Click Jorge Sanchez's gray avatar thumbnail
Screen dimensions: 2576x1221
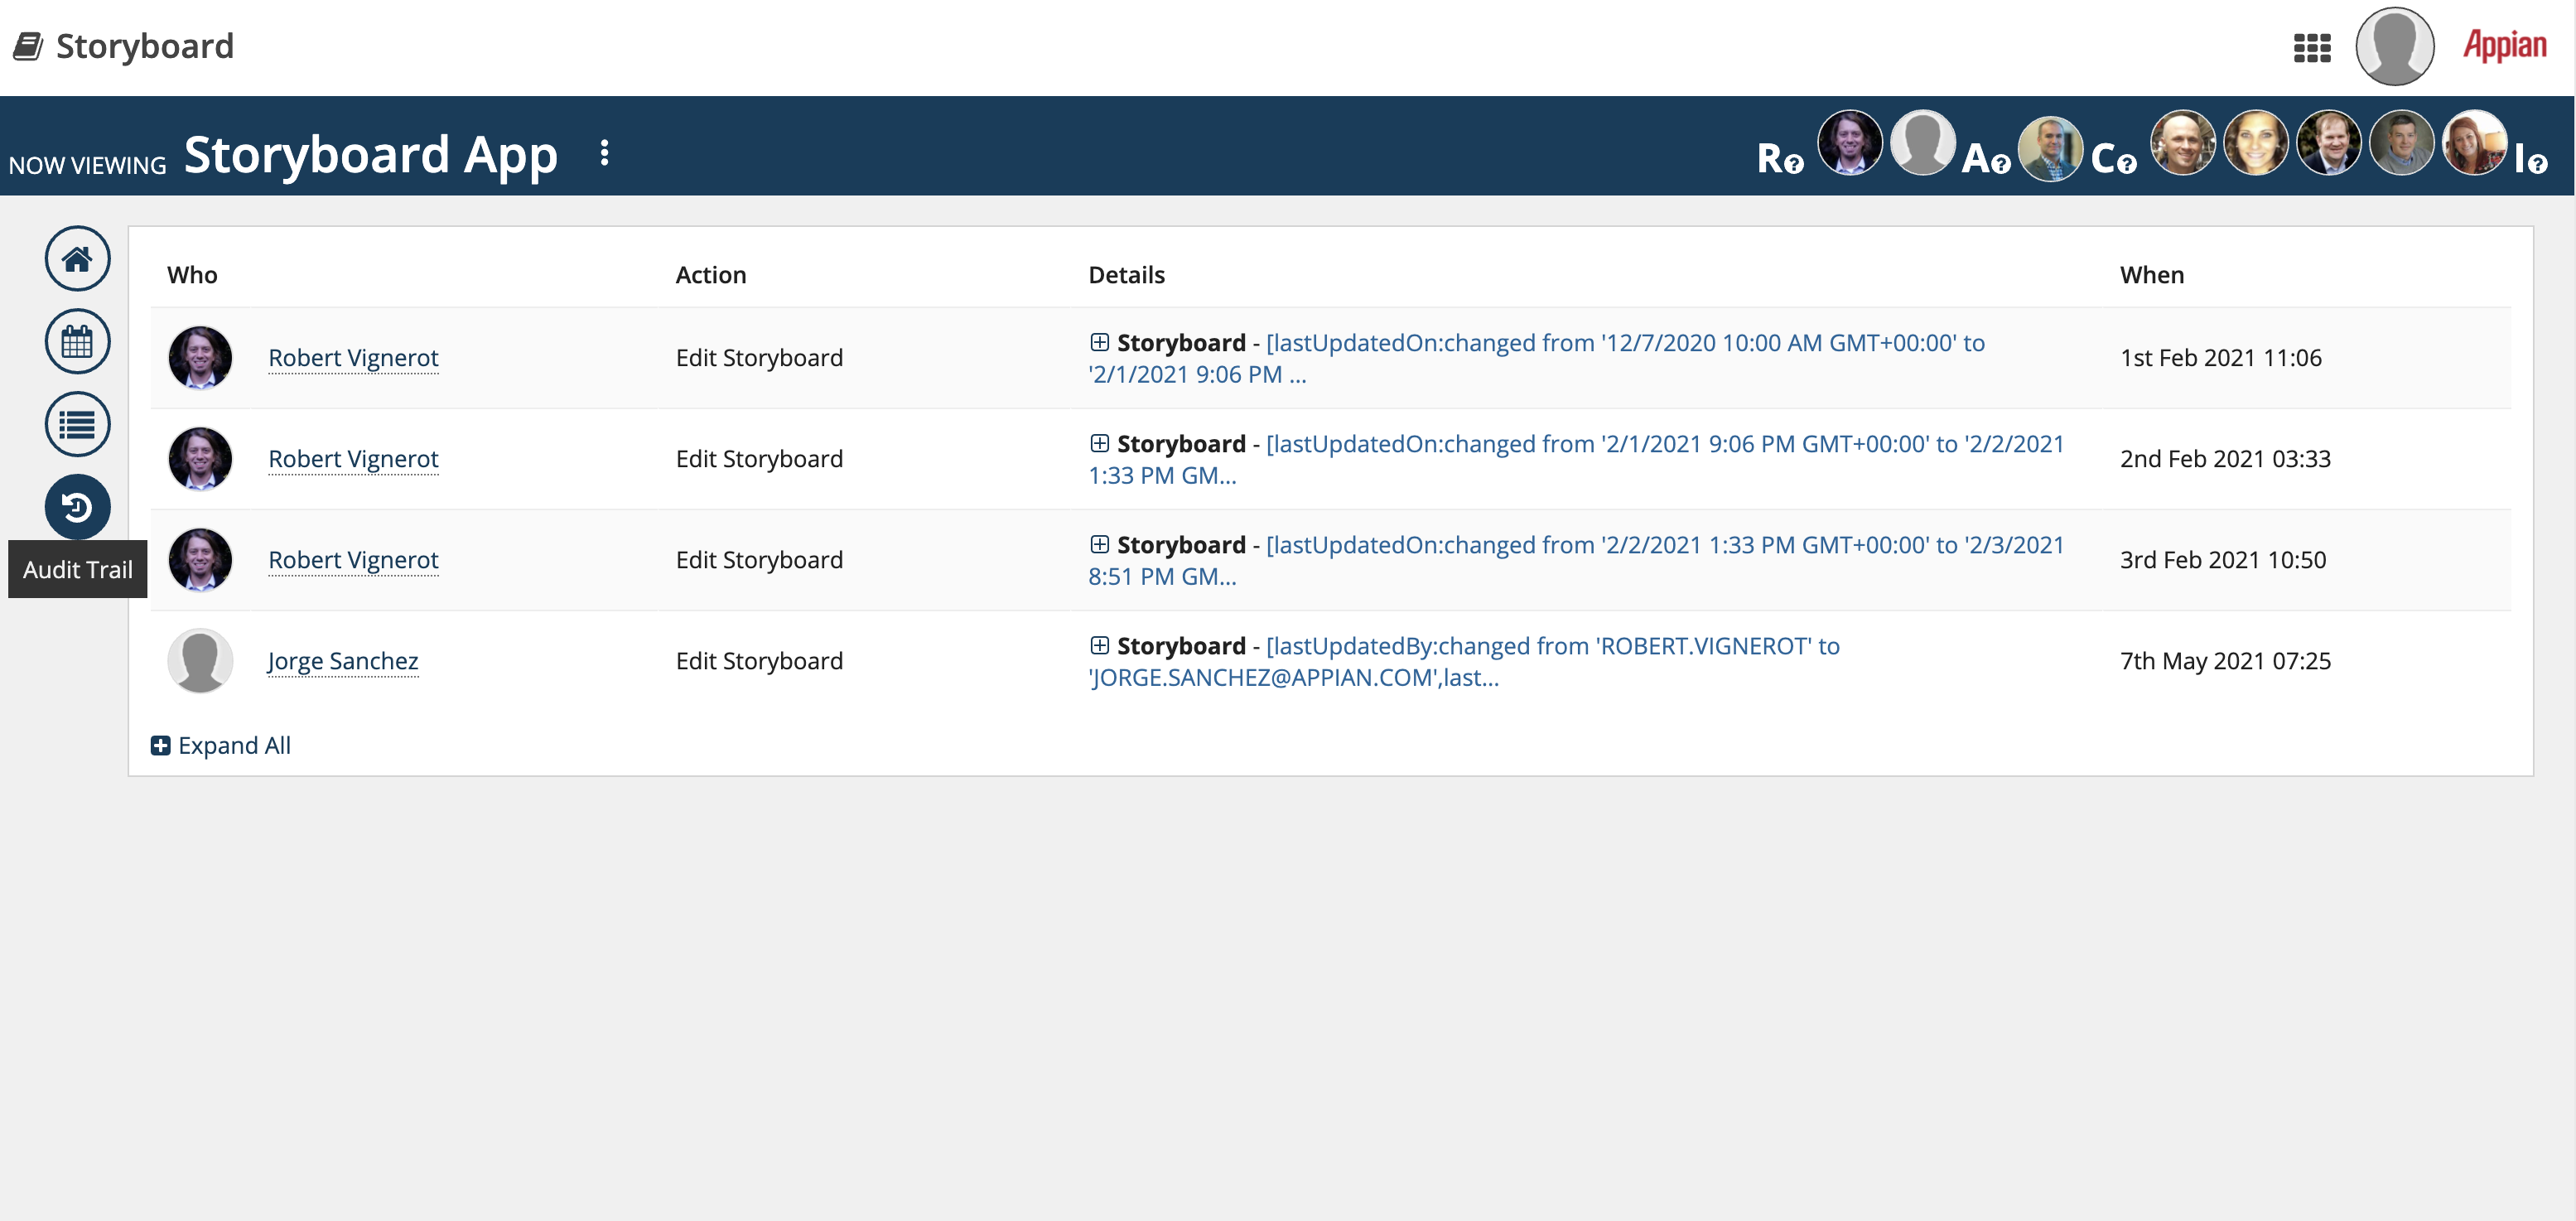point(200,661)
